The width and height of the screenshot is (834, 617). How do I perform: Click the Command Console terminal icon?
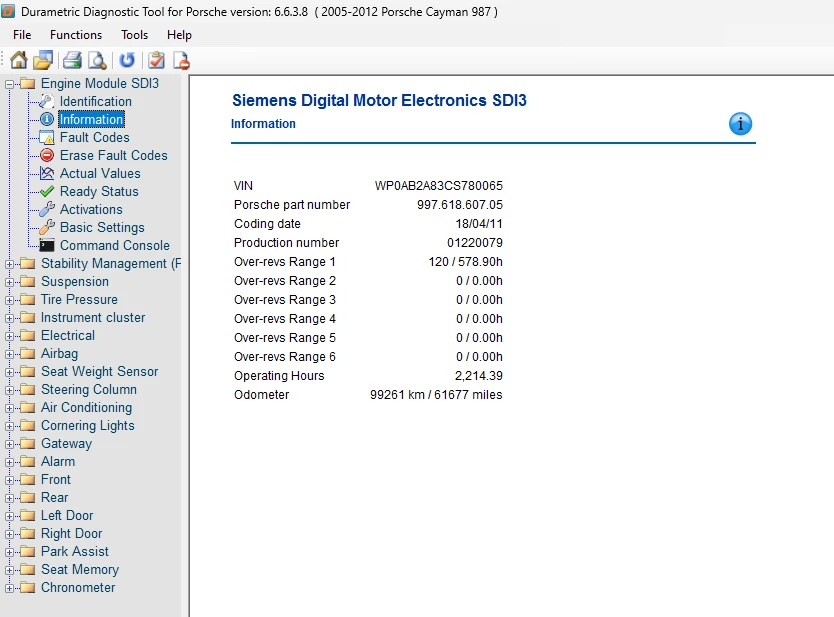(x=47, y=245)
